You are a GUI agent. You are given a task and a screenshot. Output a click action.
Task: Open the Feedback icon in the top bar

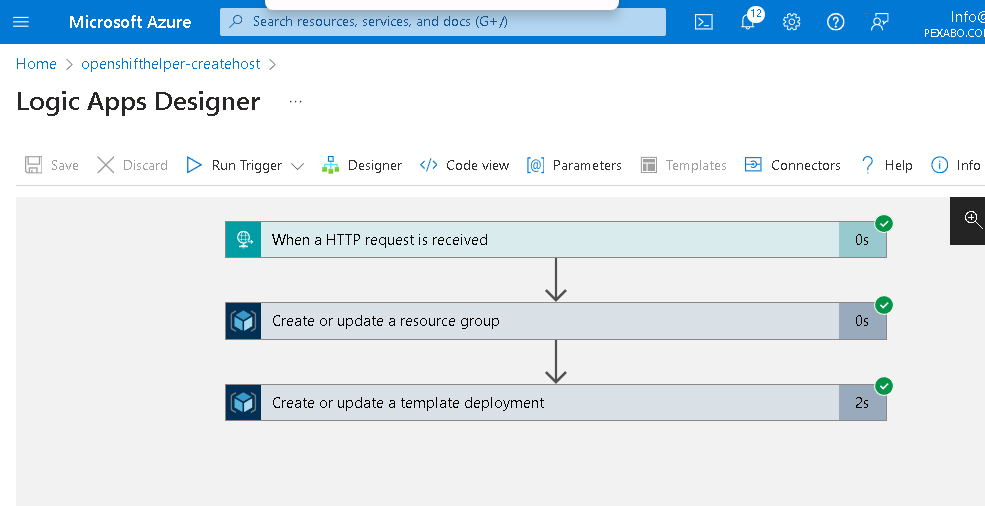point(879,22)
